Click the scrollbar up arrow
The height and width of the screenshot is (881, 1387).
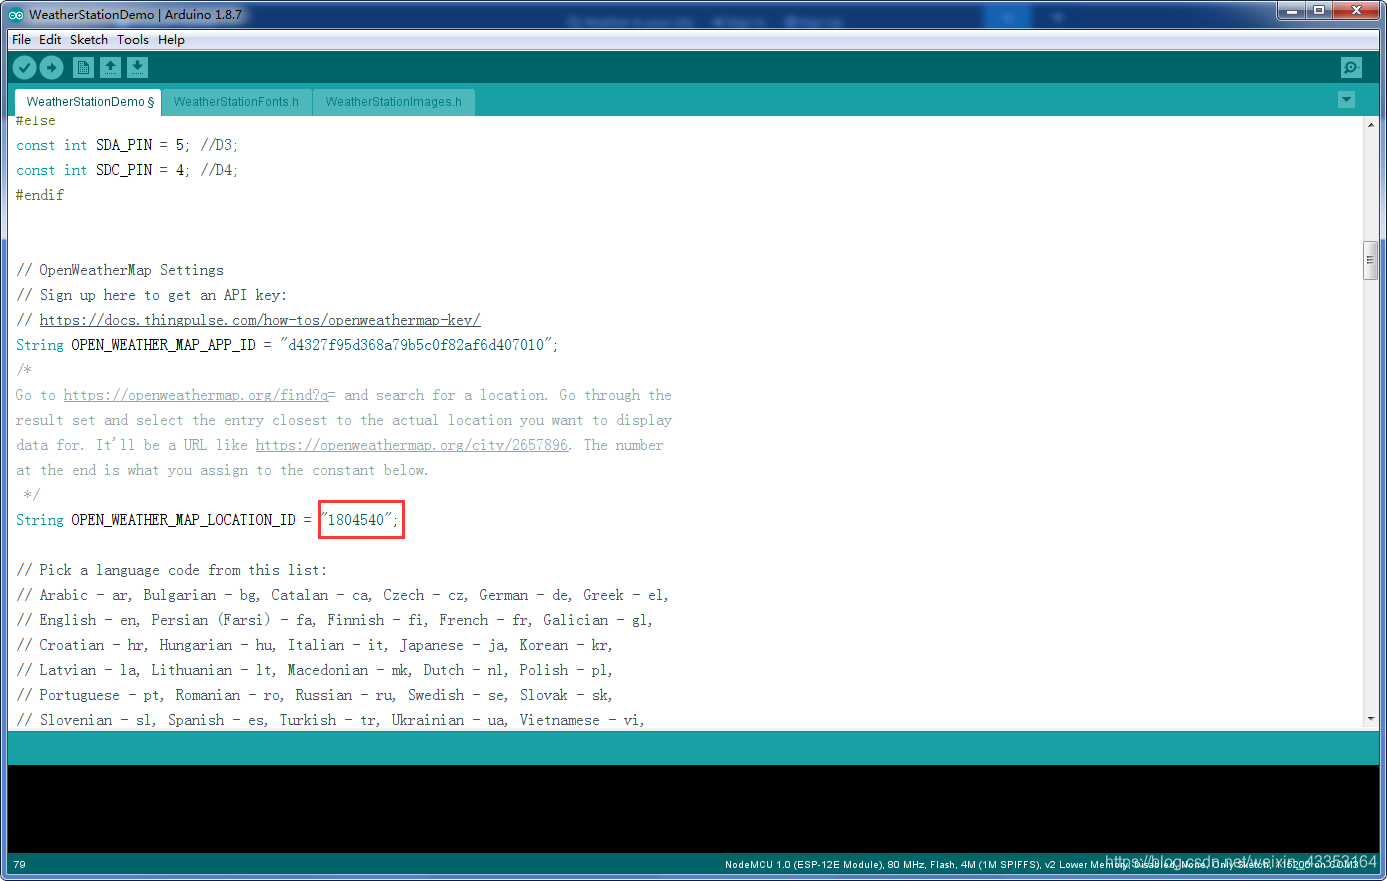pos(1370,124)
